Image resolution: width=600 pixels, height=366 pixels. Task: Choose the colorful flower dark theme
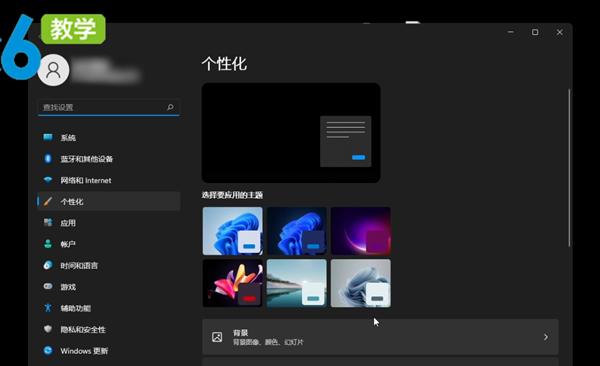[x=233, y=283]
